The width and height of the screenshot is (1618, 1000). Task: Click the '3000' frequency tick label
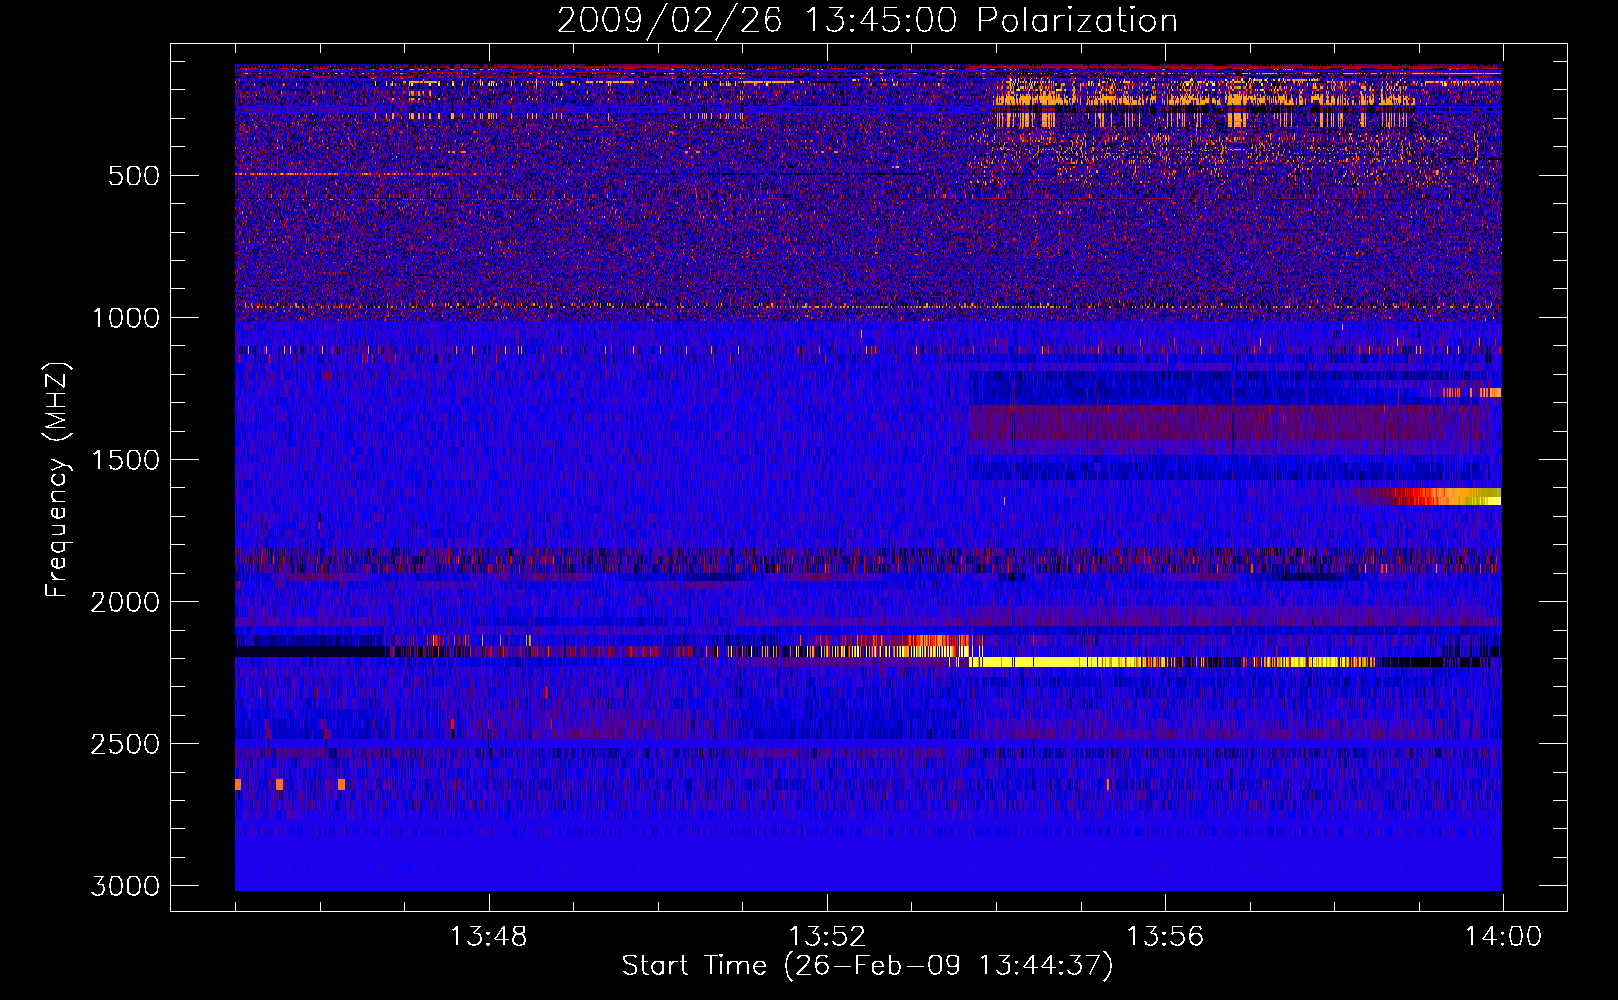point(125,886)
